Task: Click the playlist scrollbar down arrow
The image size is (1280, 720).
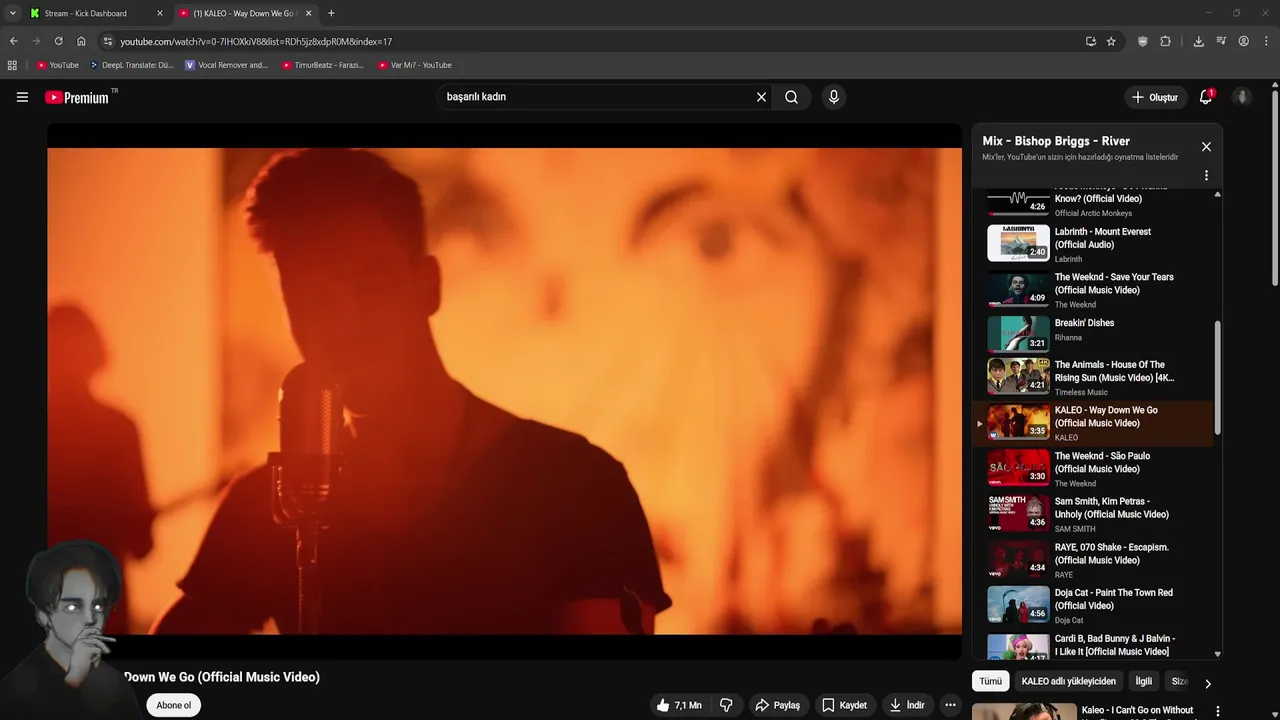Action: pos(1217,654)
